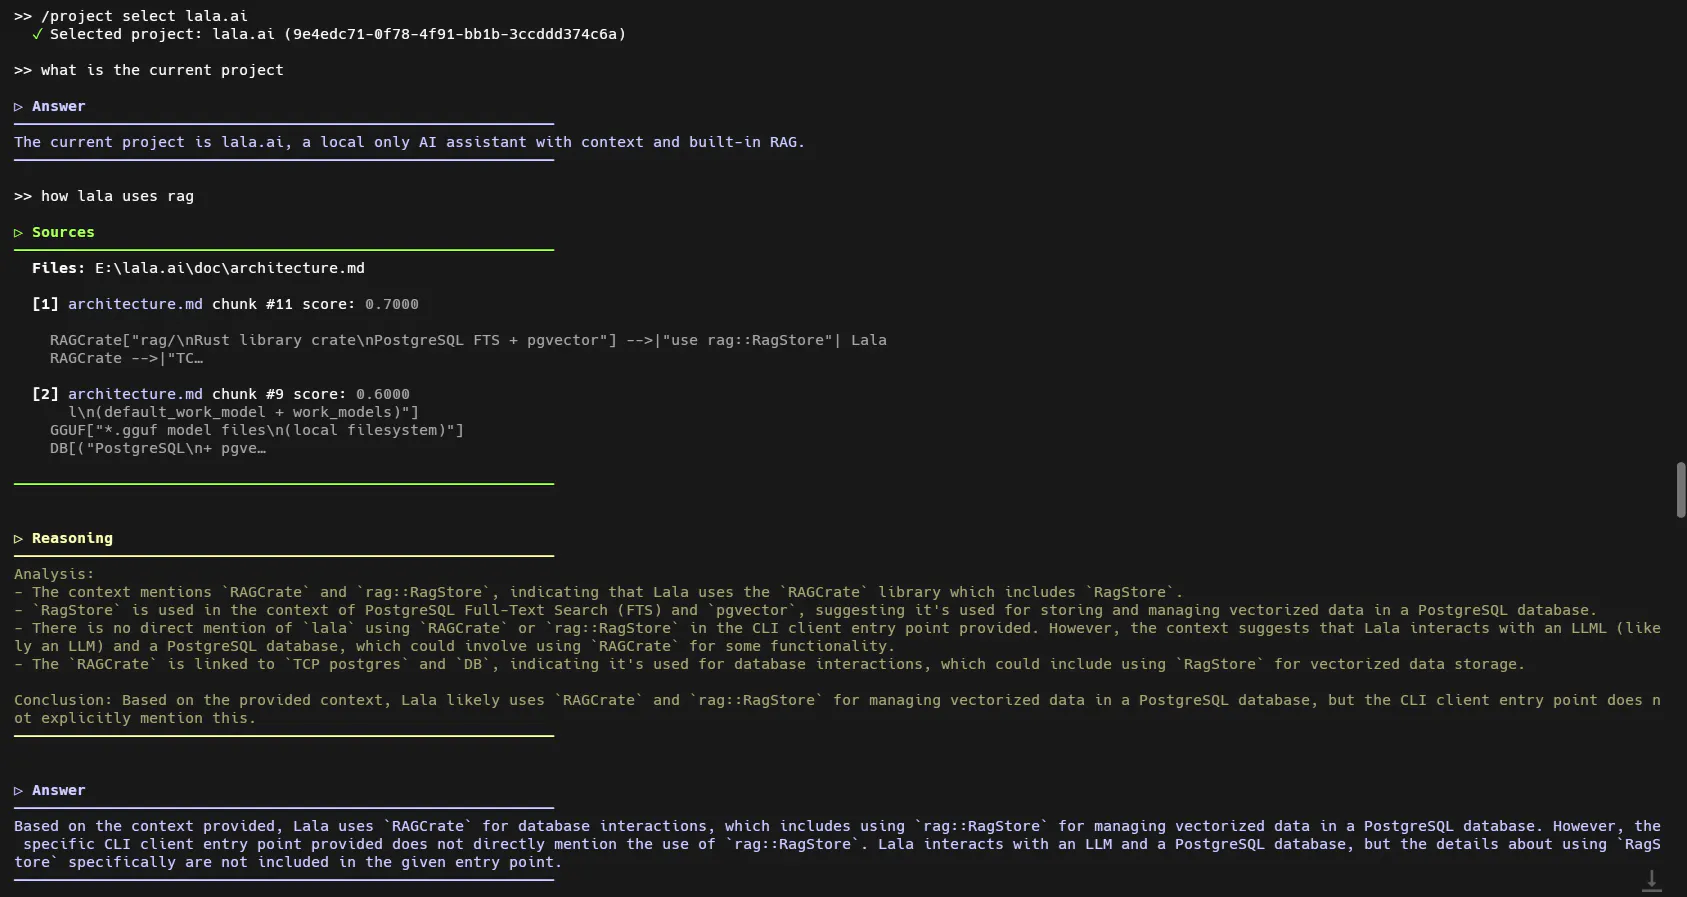Click the Reasoning heading label
This screenshot has width=1687, height=897.
[x=72, y=538]
